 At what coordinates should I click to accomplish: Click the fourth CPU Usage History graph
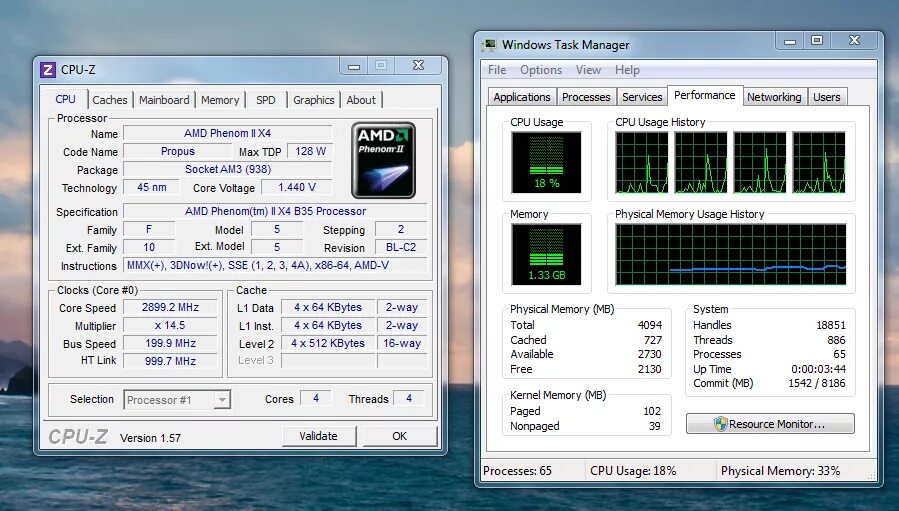point(819,162)
